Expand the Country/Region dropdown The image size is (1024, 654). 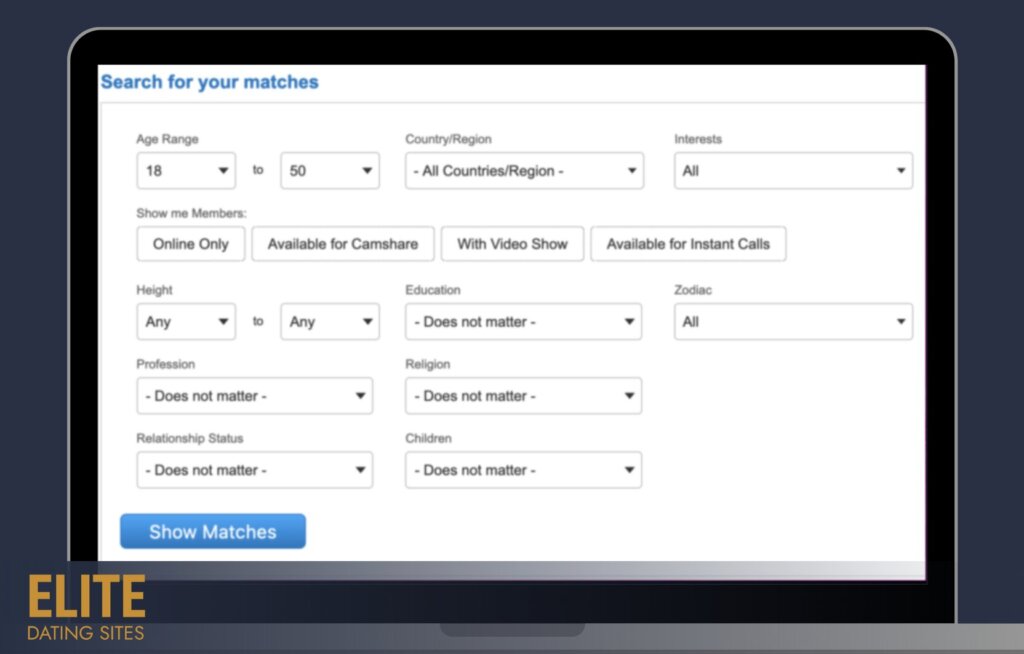click(x=524, y=171)
